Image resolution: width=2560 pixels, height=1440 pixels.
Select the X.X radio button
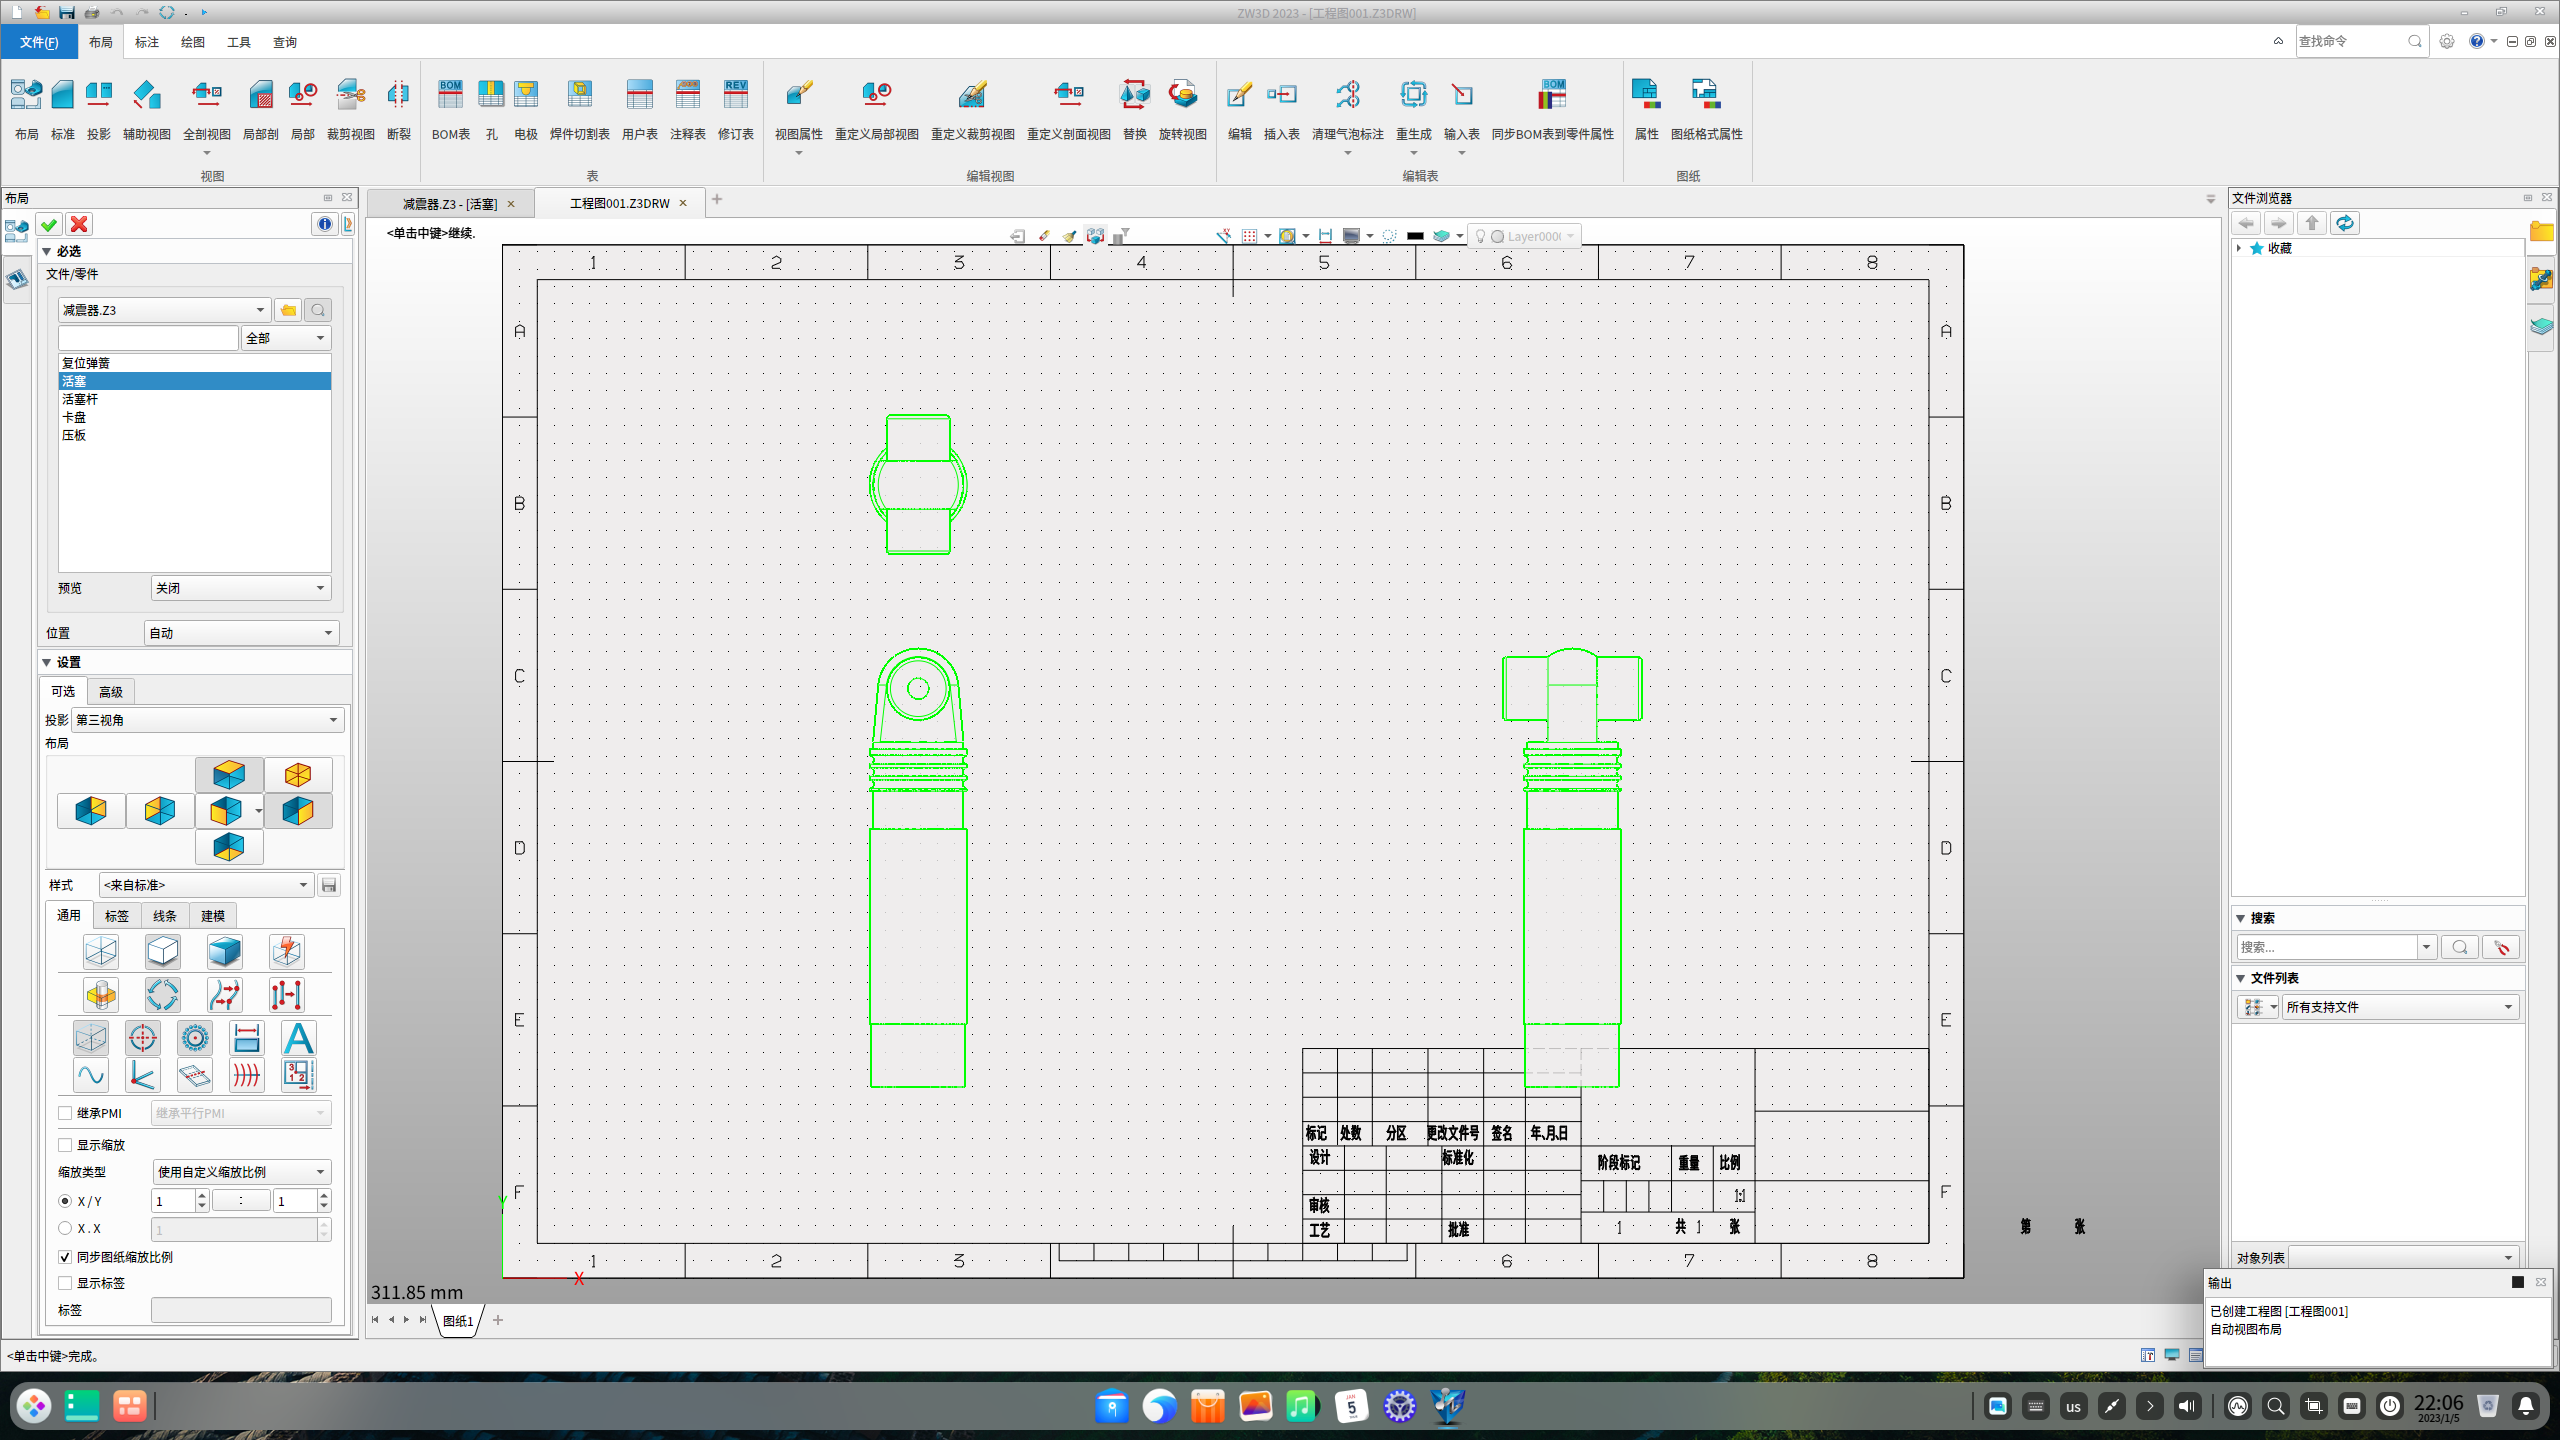click(x=67, y=1228)
